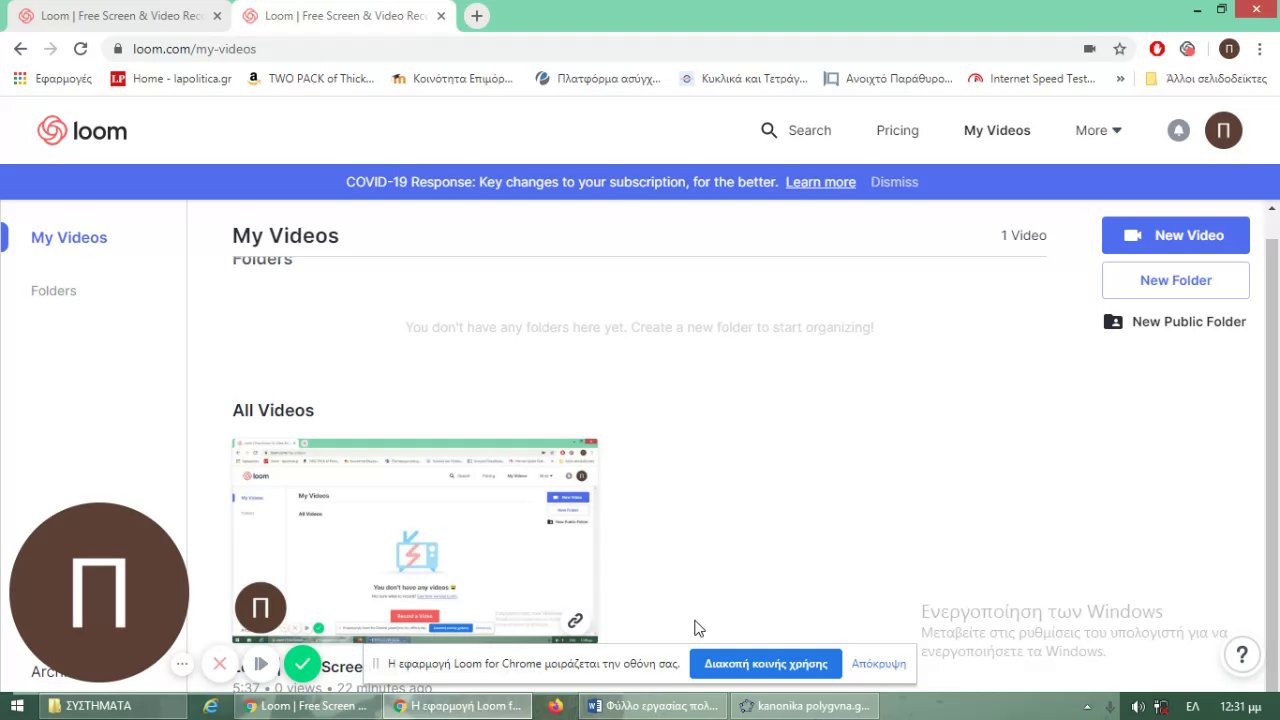Expand the More dropdown menu
The width and height of the screenshot is (1280, 720).
(x=1098, y=130)
